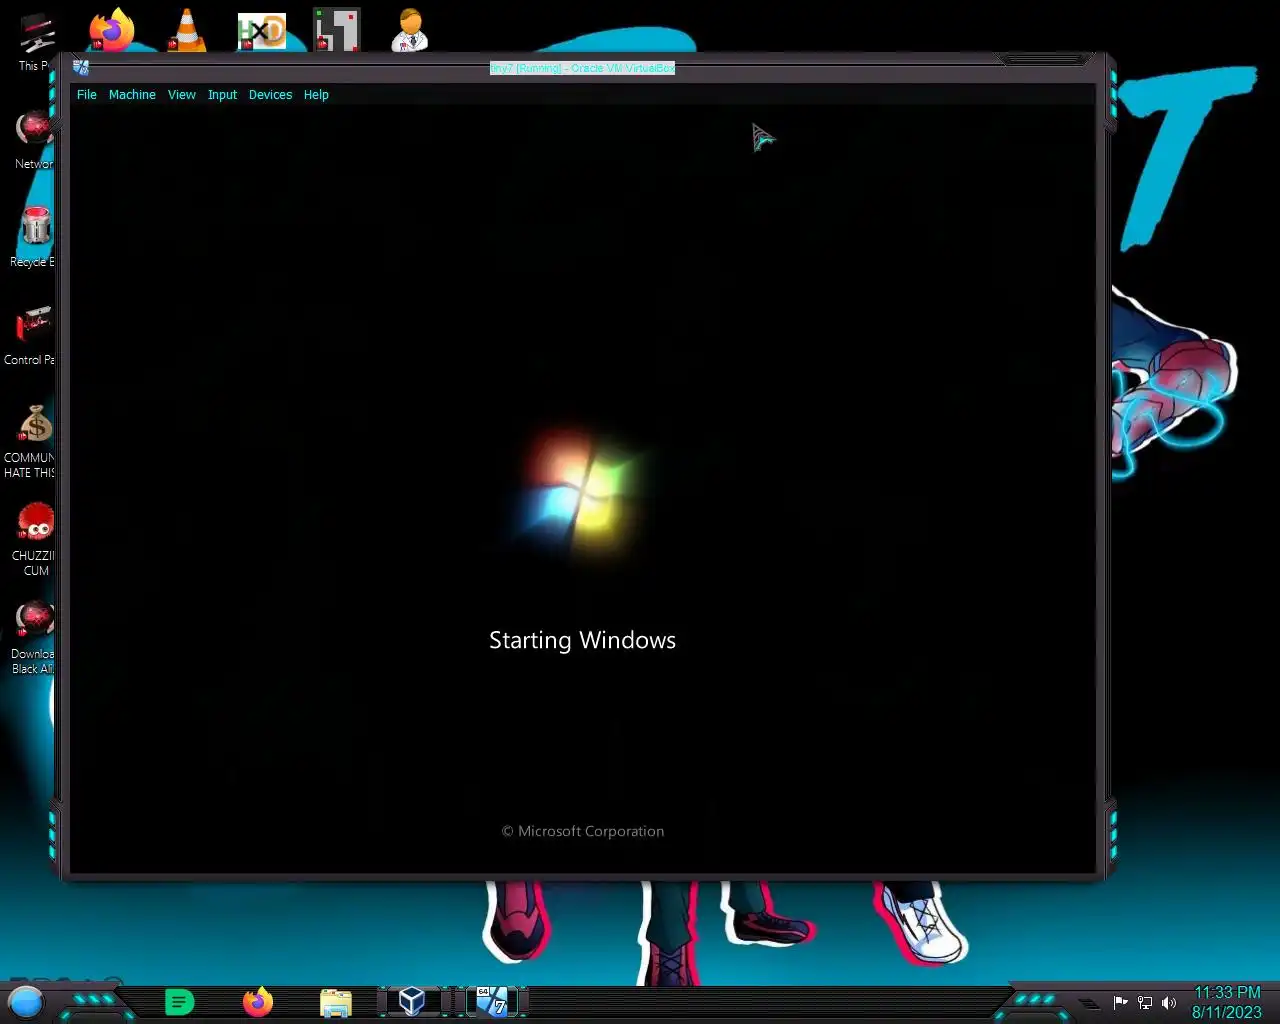
Task: Open the doctor figure desktop shortcut
Action: click(x=410, y=30)
